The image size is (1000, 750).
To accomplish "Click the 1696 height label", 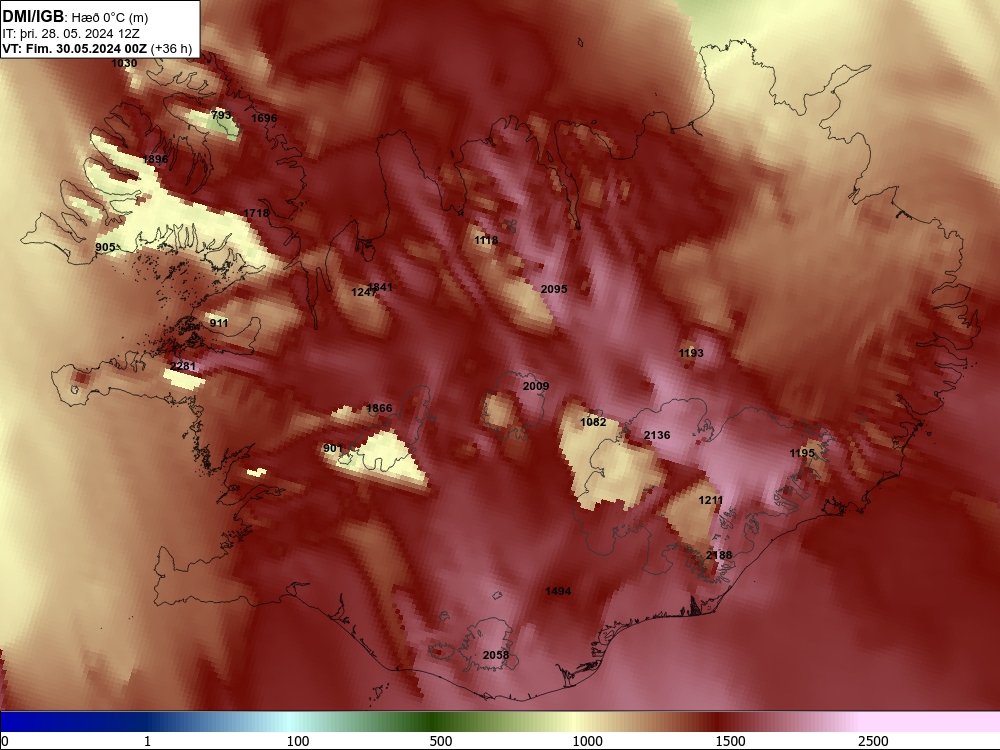I will pos(264,118).
